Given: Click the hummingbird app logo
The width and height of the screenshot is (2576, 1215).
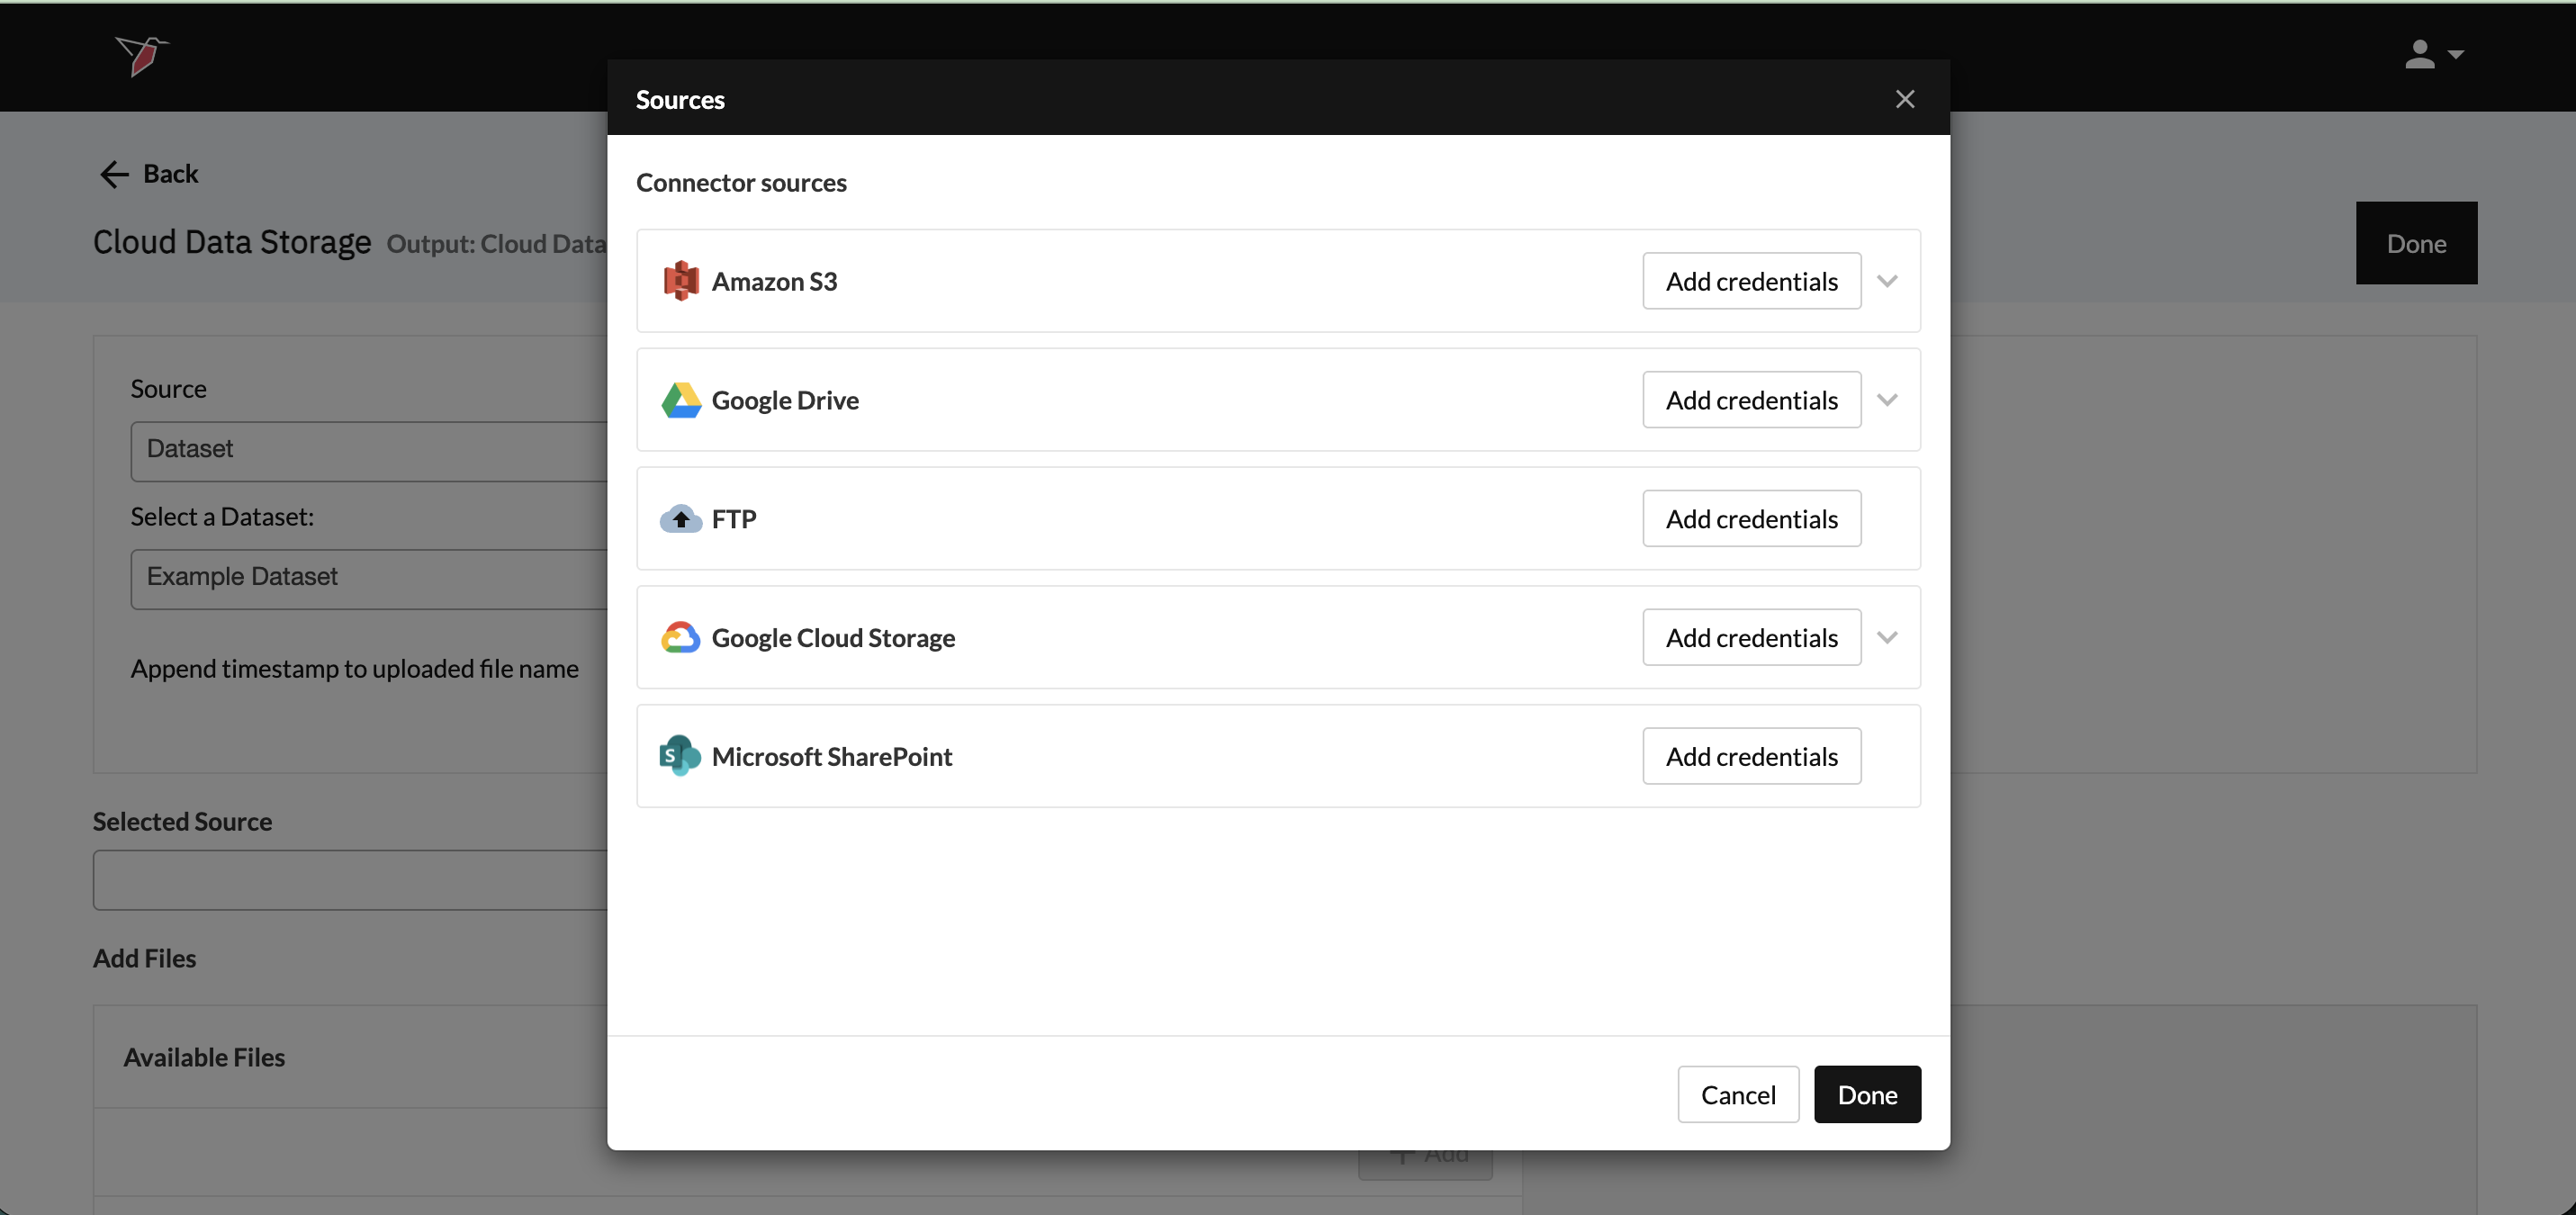Looking at the screenshot, I should [141, 55].
